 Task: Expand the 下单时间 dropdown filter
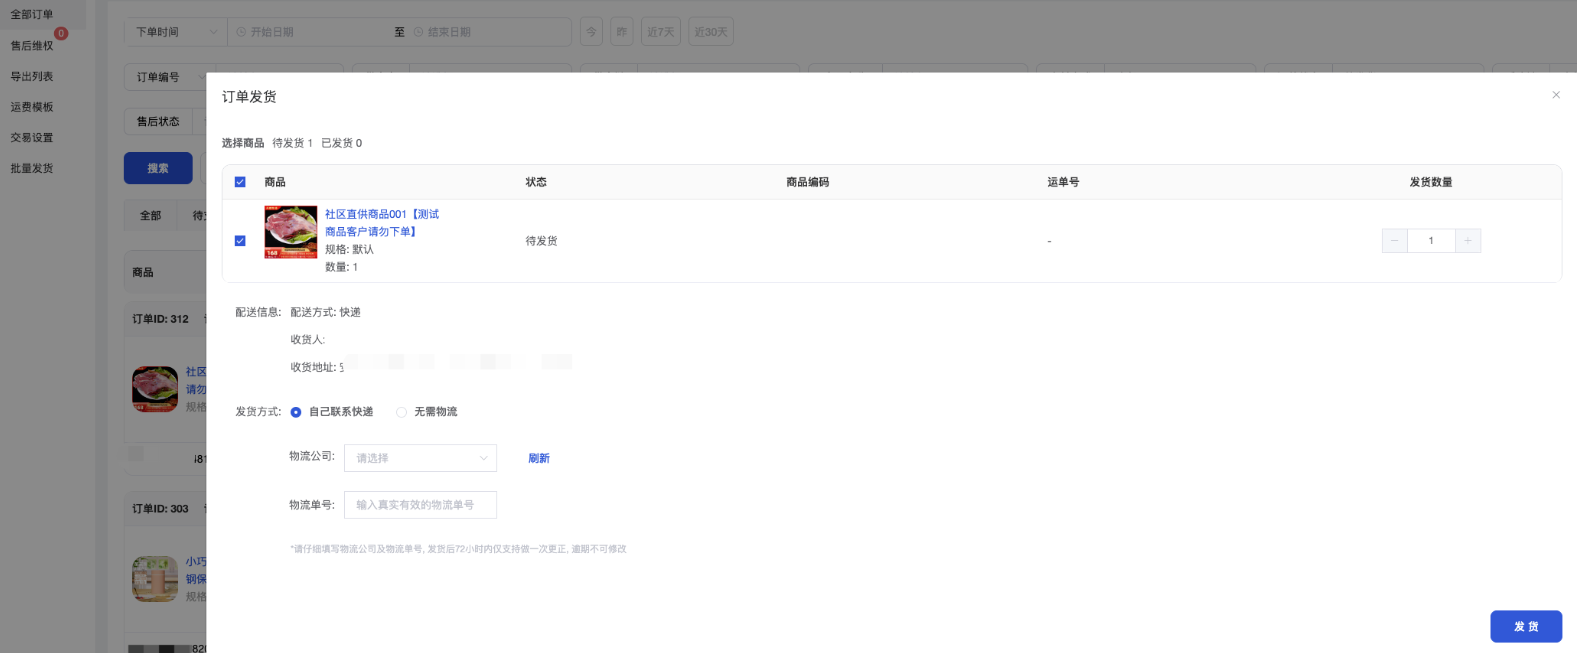(x=175, y=32)
